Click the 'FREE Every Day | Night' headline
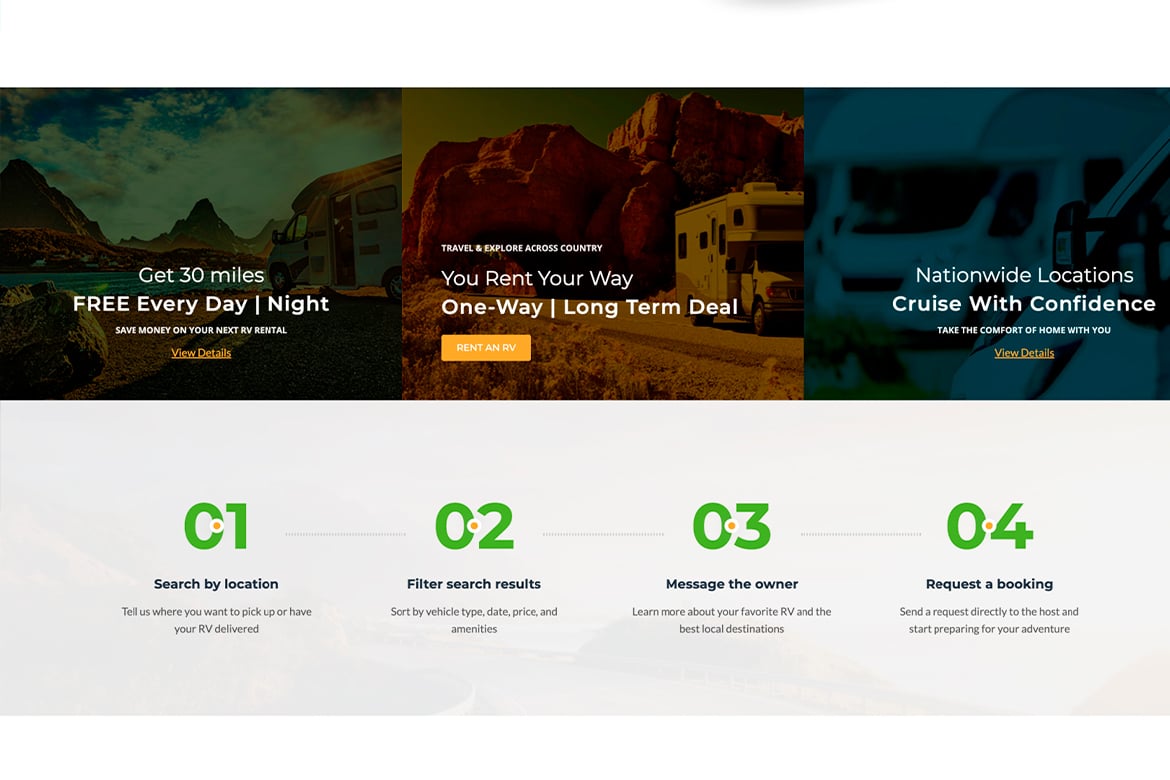Viewport: 1170px width, 780px height. point(201,304)
